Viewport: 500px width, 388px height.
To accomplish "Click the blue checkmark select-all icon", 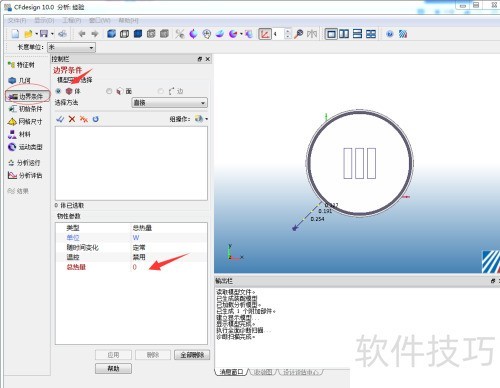I will [60, 119].
